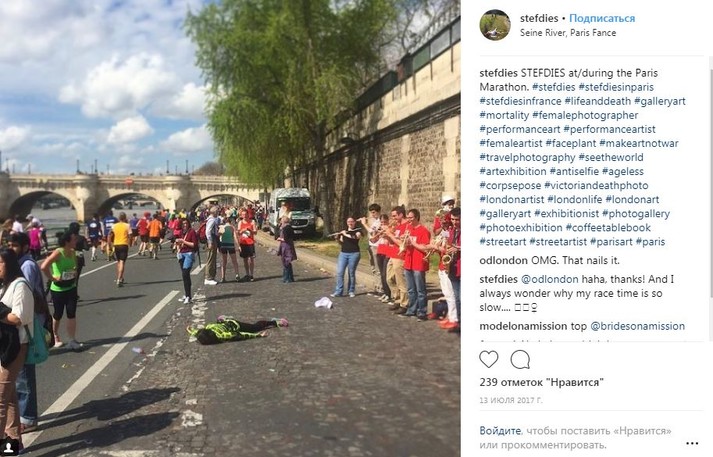This screenshot has width=713, height=457.
Task: Open the #stefdiesinparis hashtag
Action: click(x=616, y=87)
